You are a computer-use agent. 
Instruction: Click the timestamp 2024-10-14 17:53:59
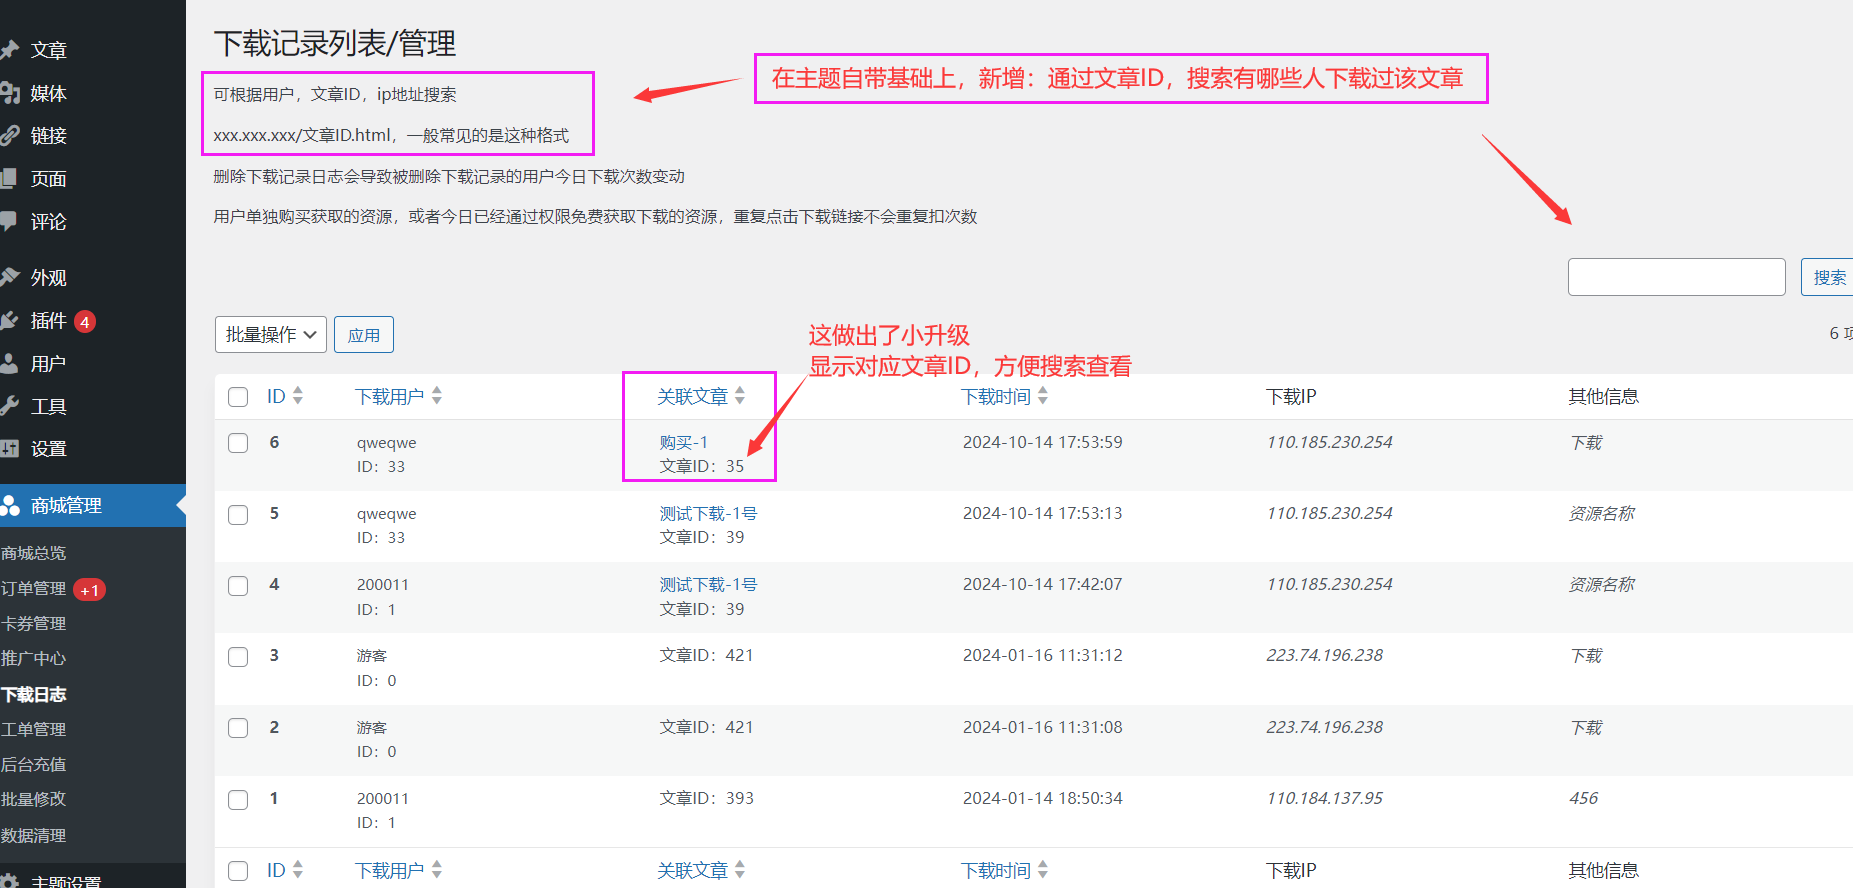click(1043, 442)
